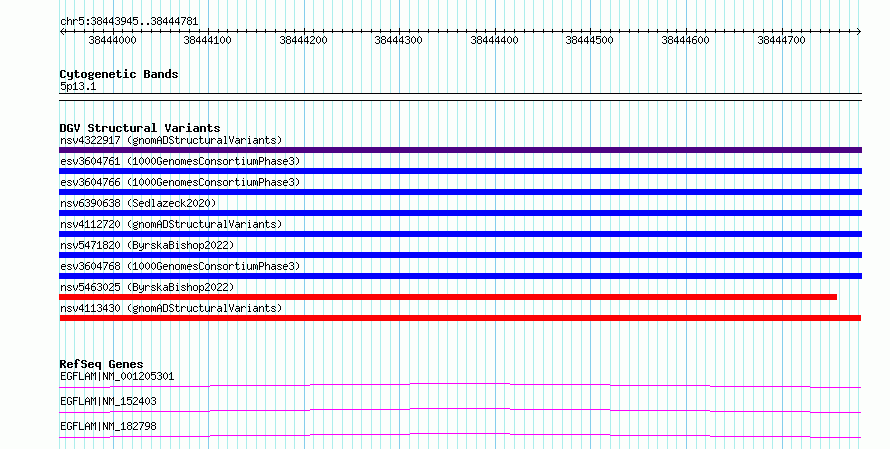This screenshot has width=890, height=449.
Task: Select the RefSeq Genes track title
Action: [x=102, y=364]
